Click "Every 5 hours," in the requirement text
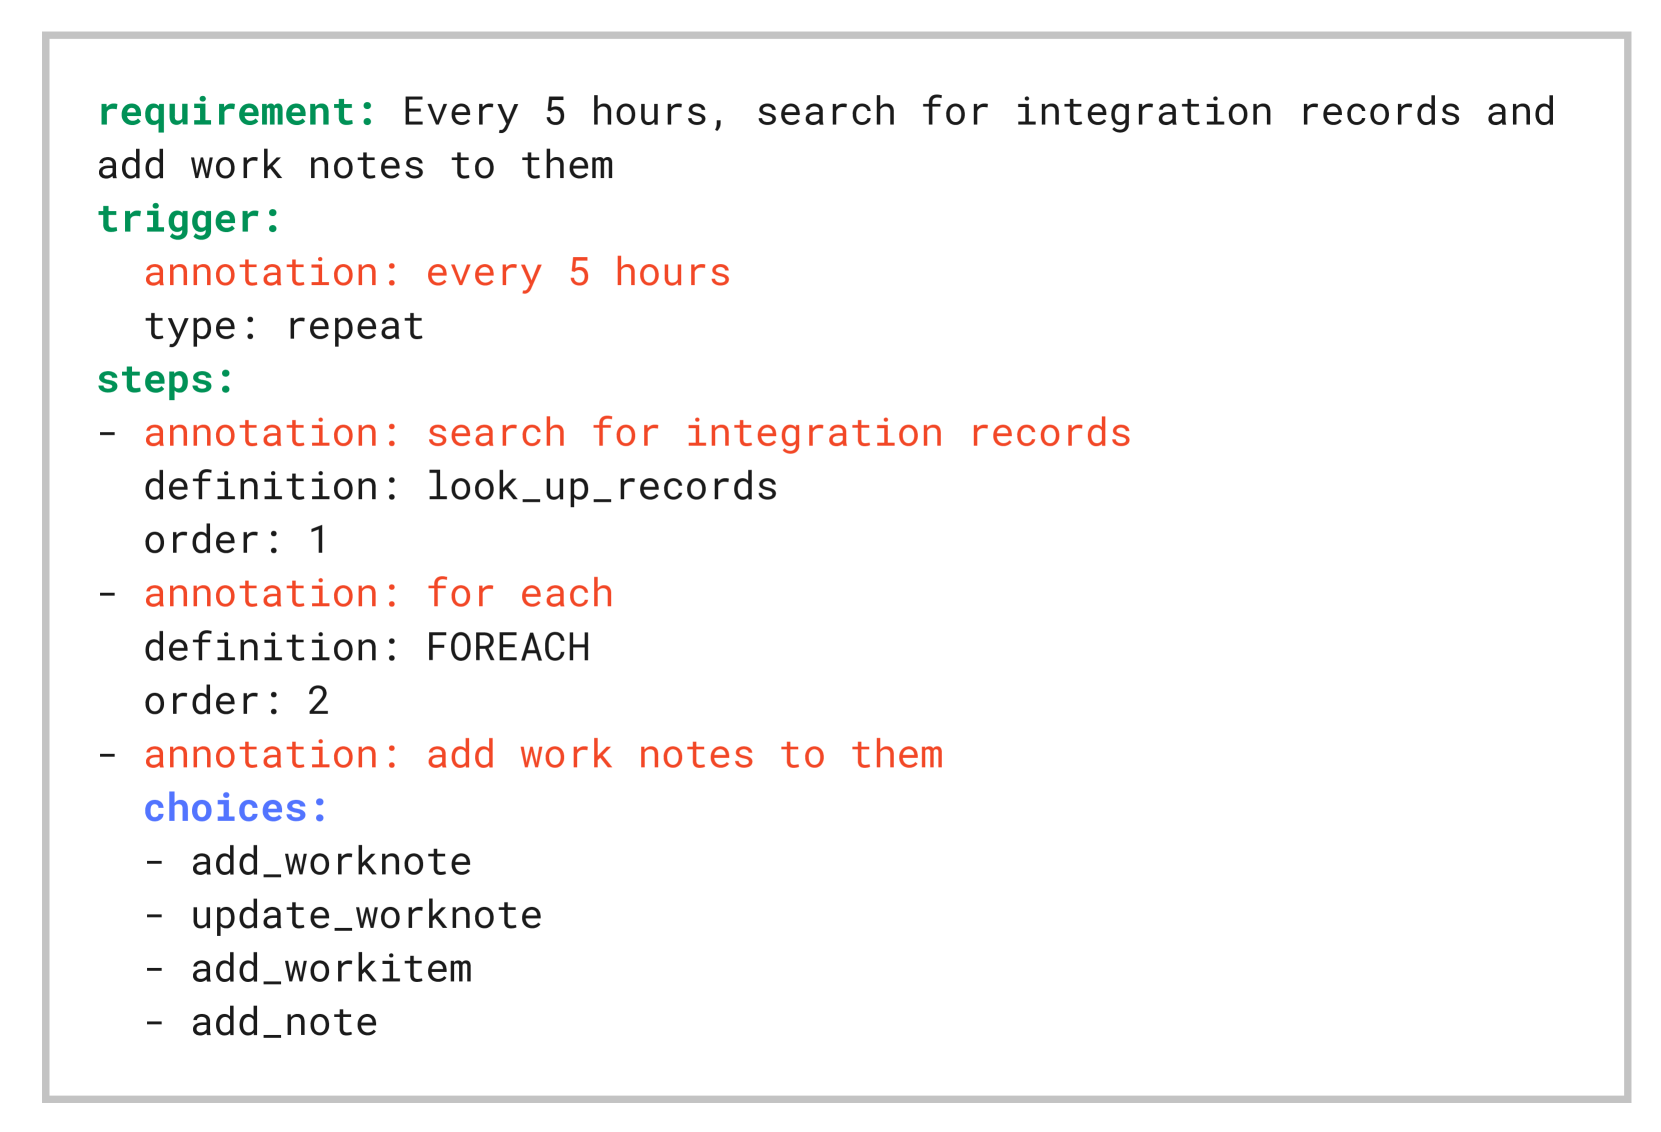 click(x=565, y=112)
